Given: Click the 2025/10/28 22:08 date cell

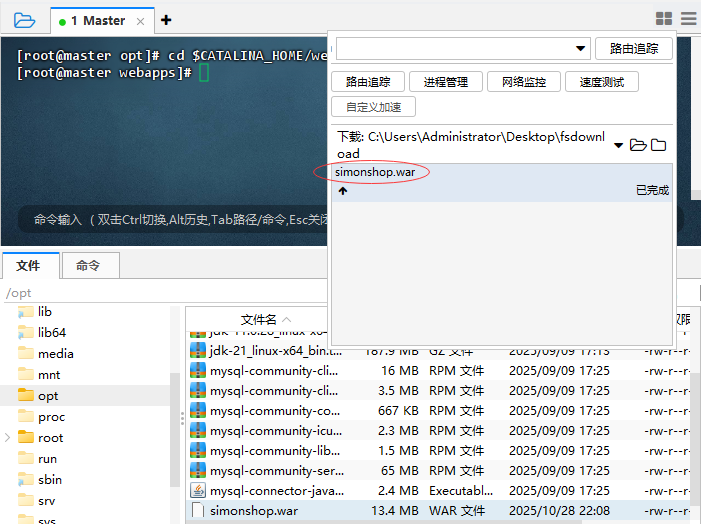Looking at the screenshot, I should point(559,511).
